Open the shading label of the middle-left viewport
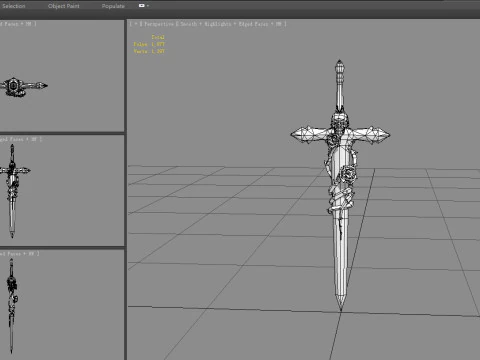Viewport: 480px width, 360px height. pos(21,139)
